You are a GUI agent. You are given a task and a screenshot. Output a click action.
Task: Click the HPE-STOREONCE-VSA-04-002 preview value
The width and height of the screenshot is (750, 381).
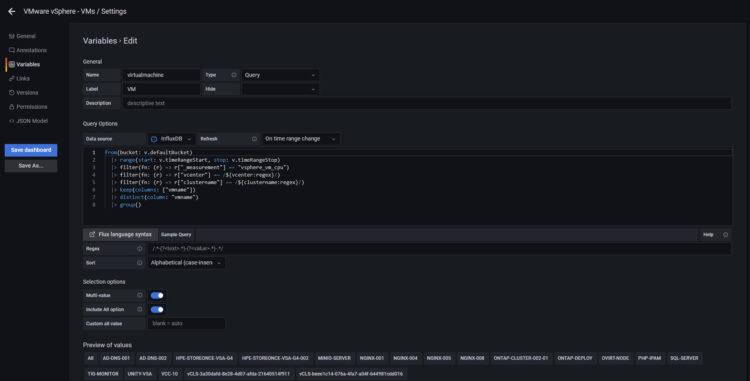click(x=275, y=358)
